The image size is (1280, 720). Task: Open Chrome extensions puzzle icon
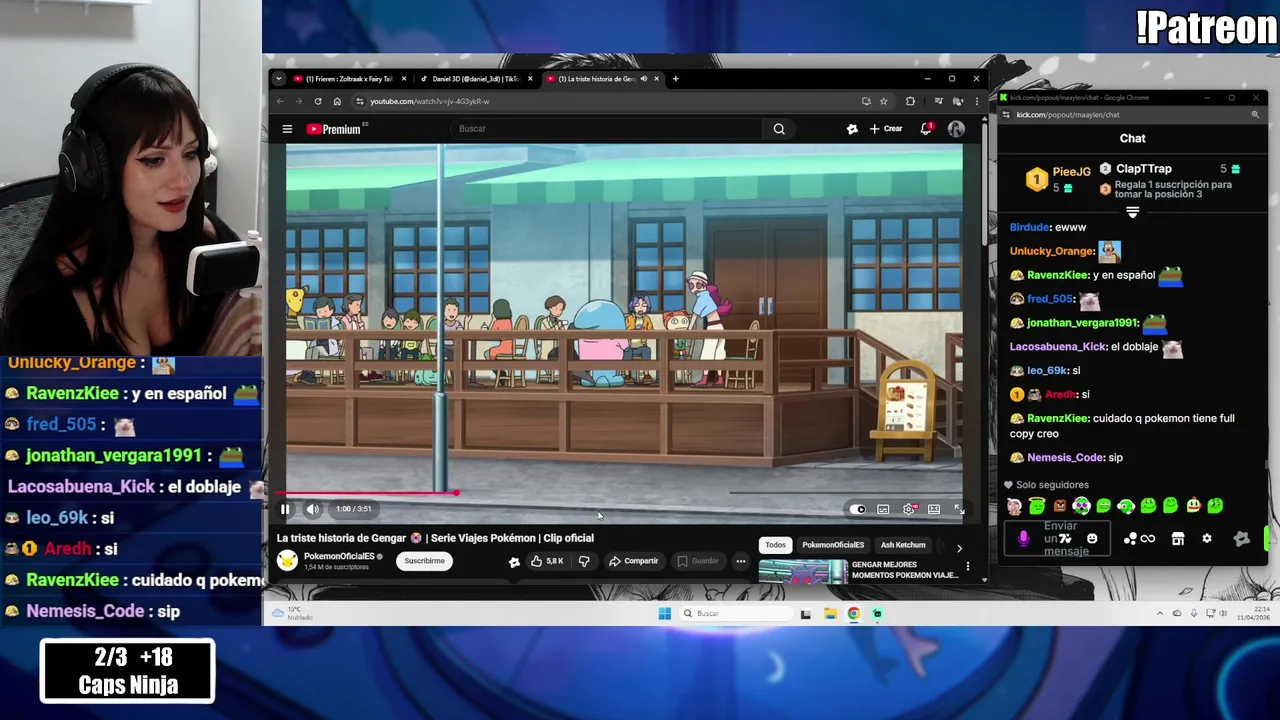coord(910,101)
